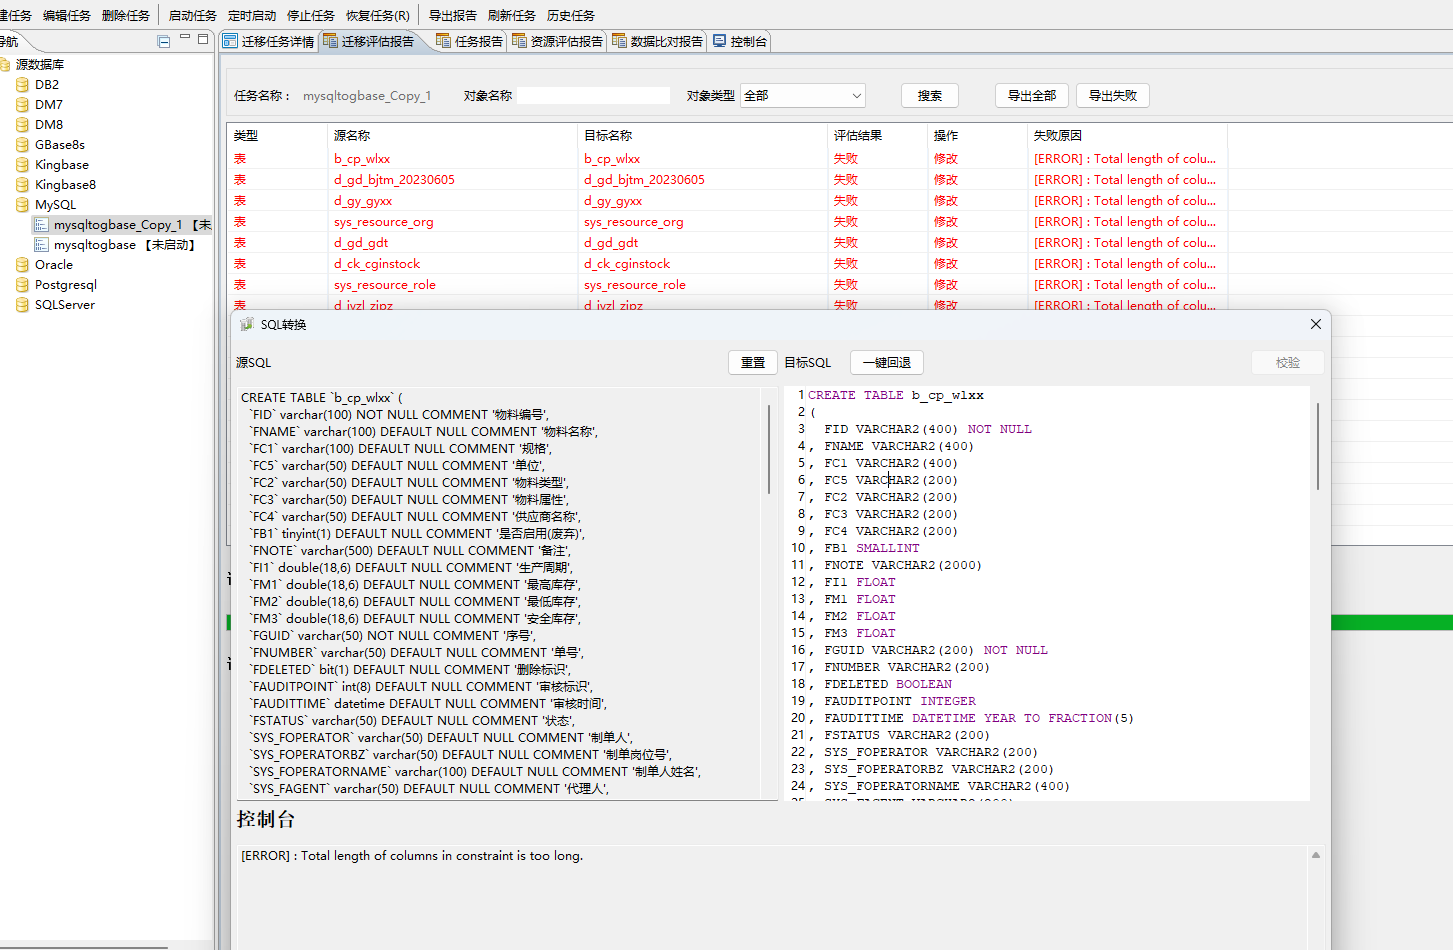Screen dimensions: 1453x950
Task: Click 历史任务 in the top menu
Action: pyautogui.click(x=571, y=15)
